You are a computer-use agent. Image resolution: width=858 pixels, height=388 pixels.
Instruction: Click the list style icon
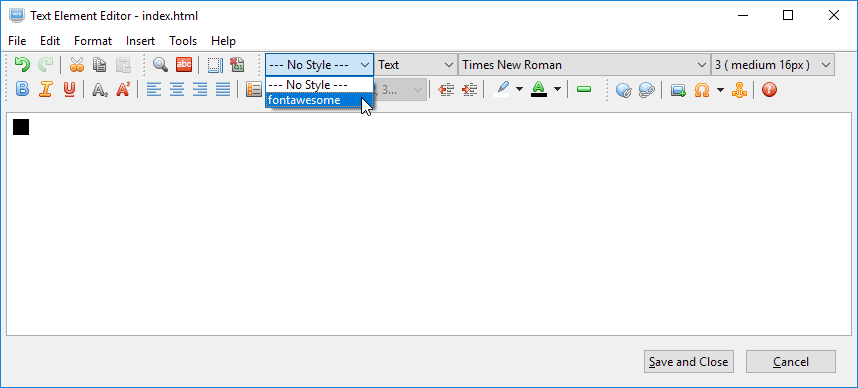point(253,89)
